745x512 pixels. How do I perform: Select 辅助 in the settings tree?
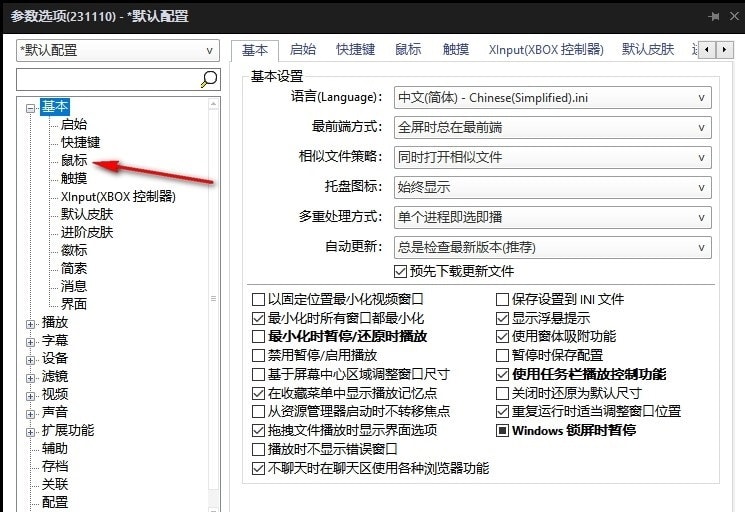click(x=55, y=448)
